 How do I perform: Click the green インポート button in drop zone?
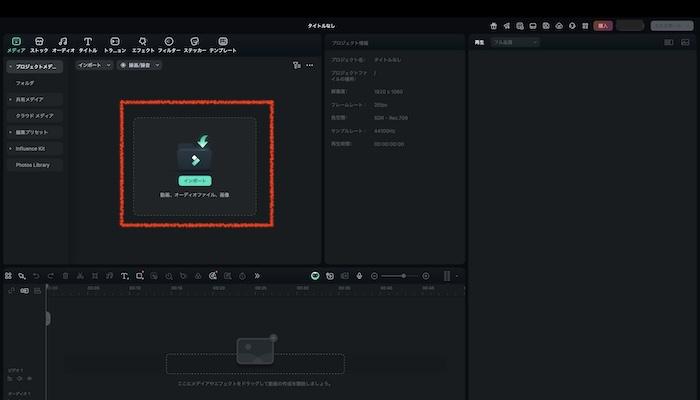(x=195, y=180)
